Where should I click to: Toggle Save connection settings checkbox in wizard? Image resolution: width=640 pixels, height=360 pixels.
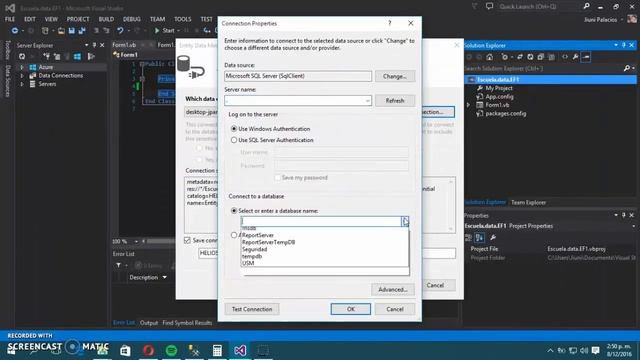(187, 240)
